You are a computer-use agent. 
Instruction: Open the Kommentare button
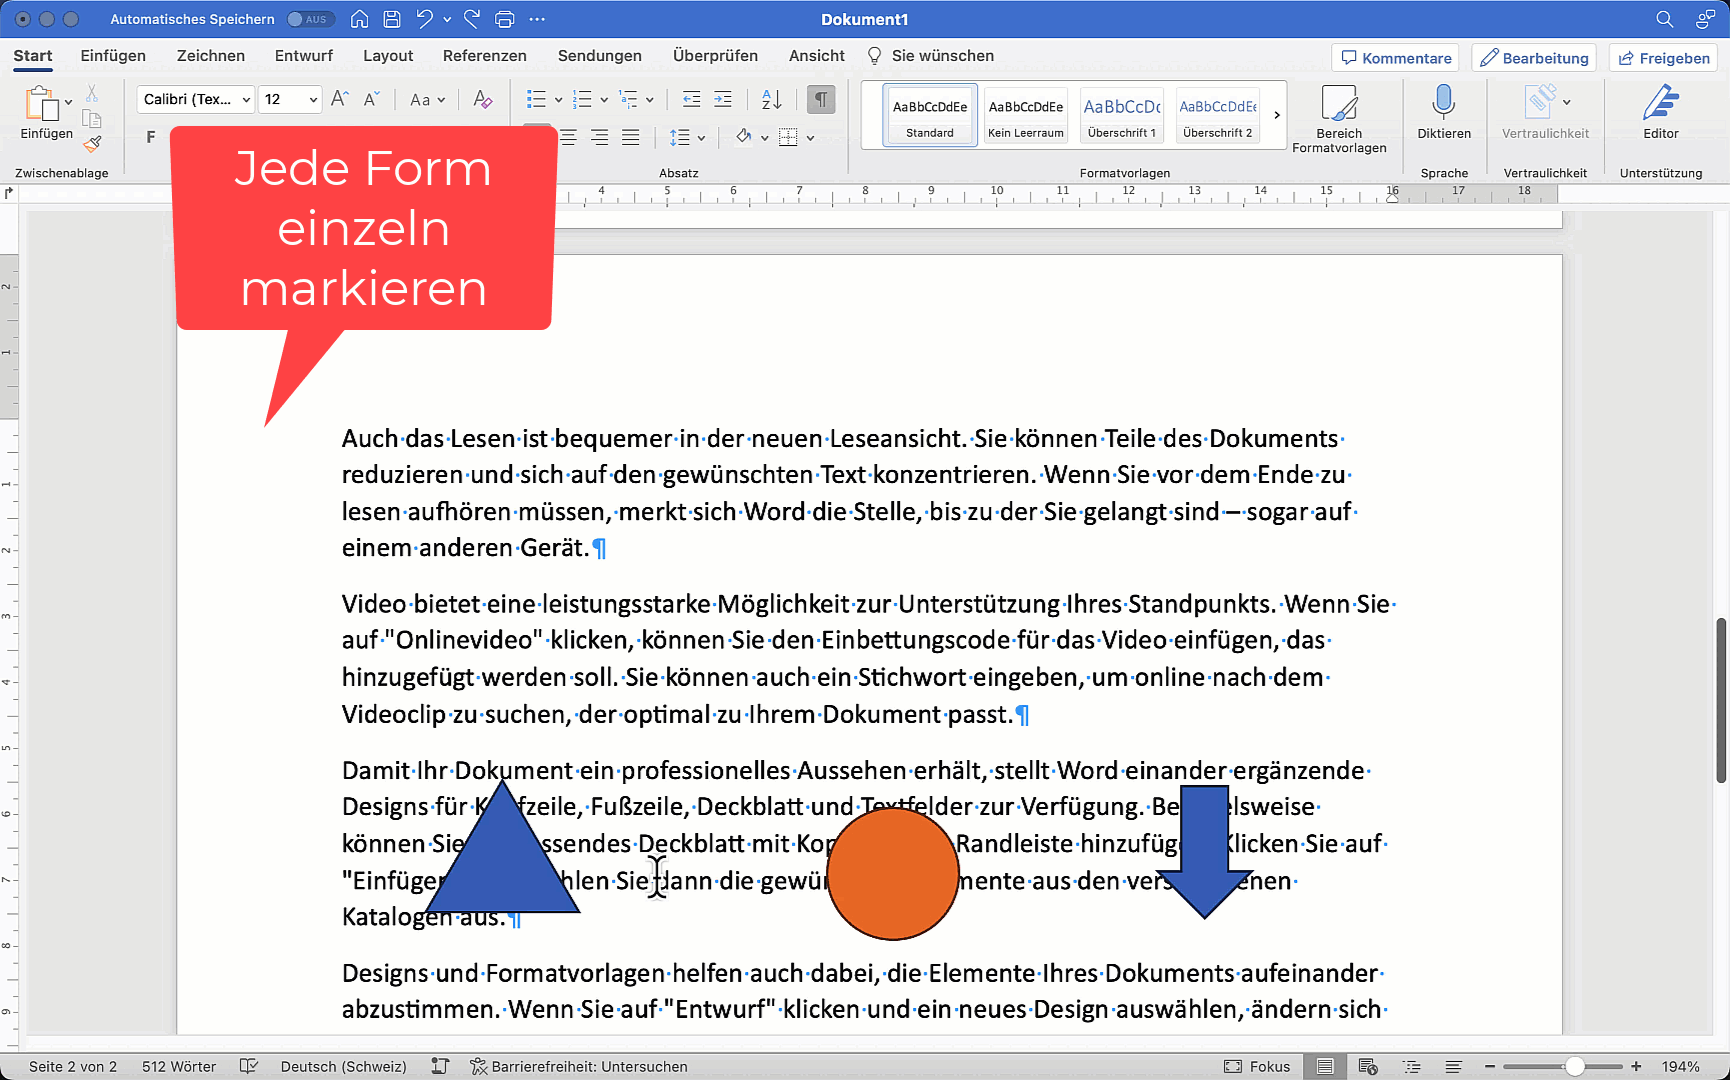(1395, 58)
